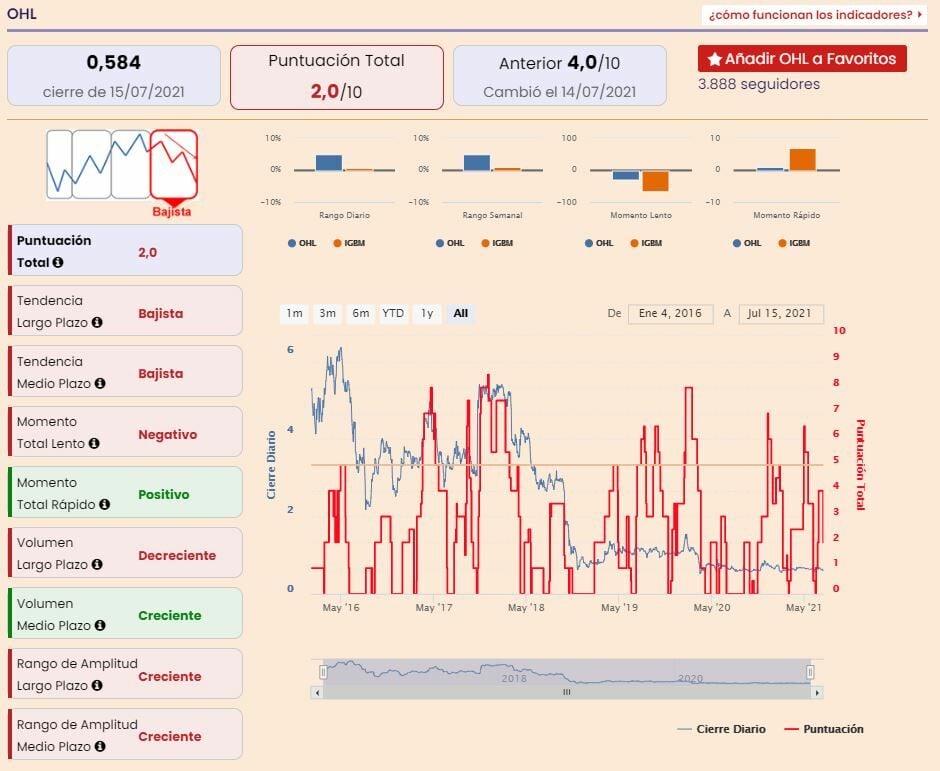Click blue OHL bar in Rango Diario chart
The width and height of the screenshot is (940, 771).
tap(329, 162)
